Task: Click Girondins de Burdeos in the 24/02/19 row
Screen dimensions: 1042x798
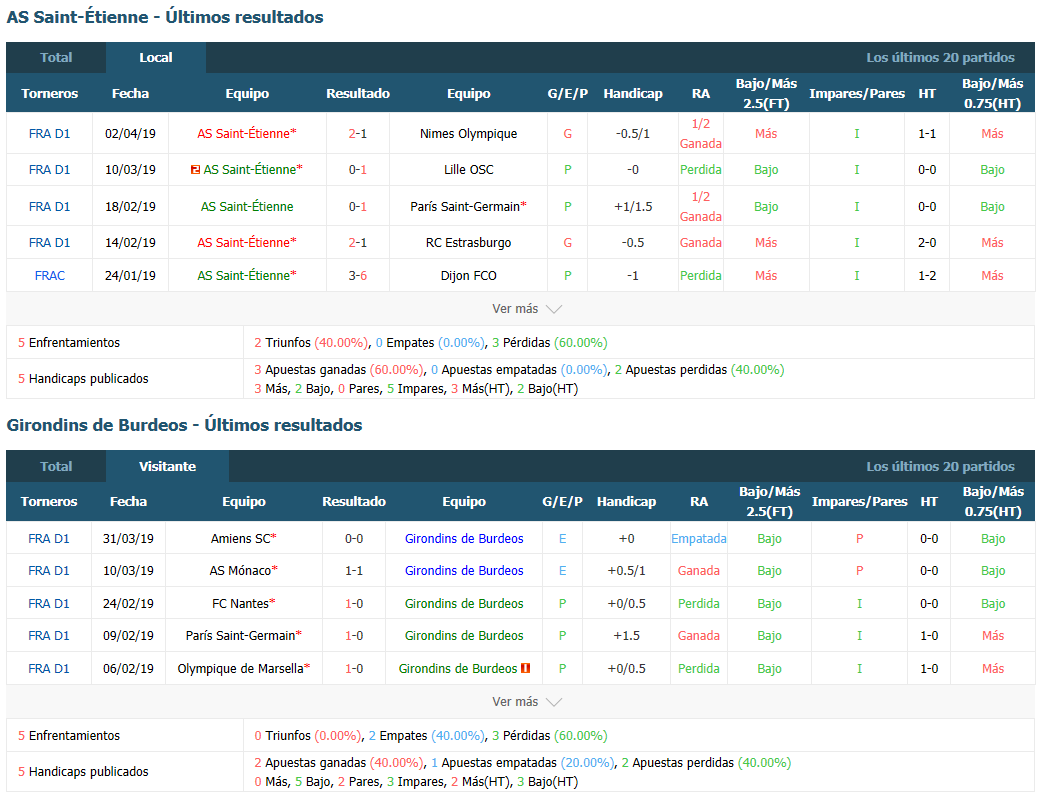Action: click(x=464, y=604)
